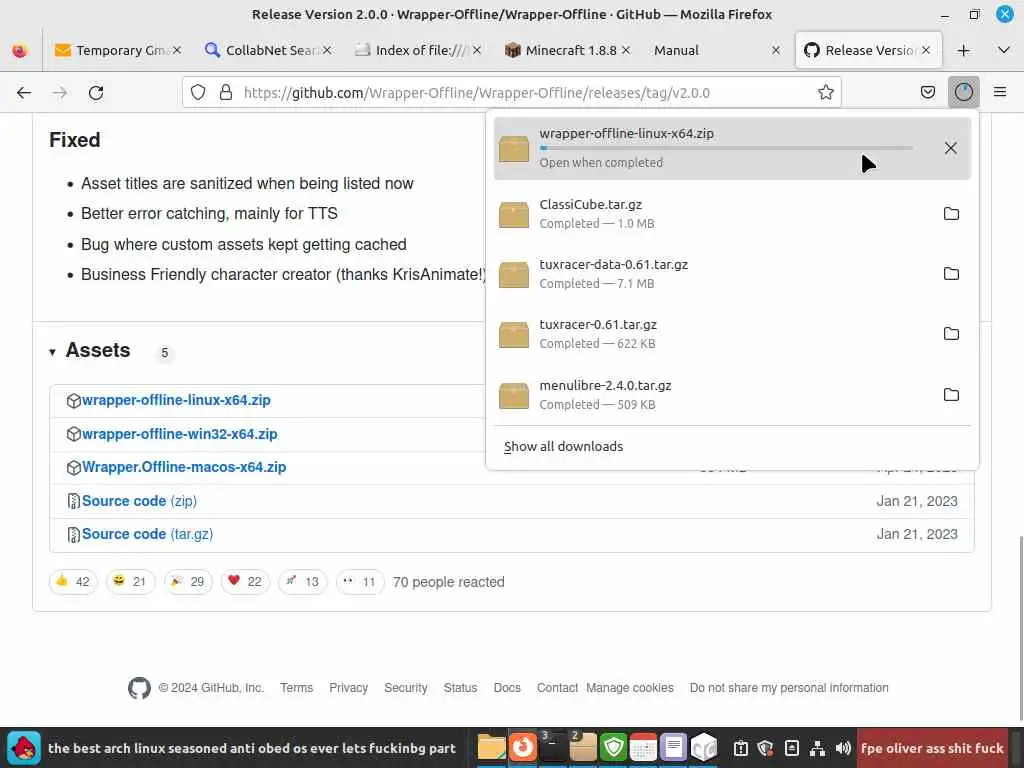Close the Minecraft 1.8.8 tab

click(x=626, y=50)
